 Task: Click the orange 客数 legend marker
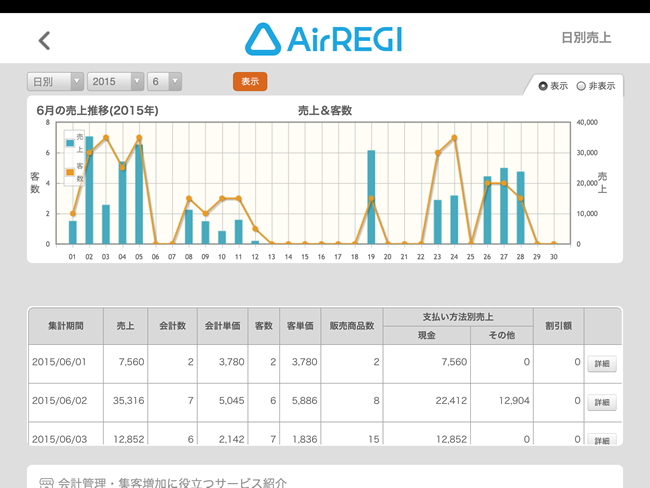coord(69,172)
